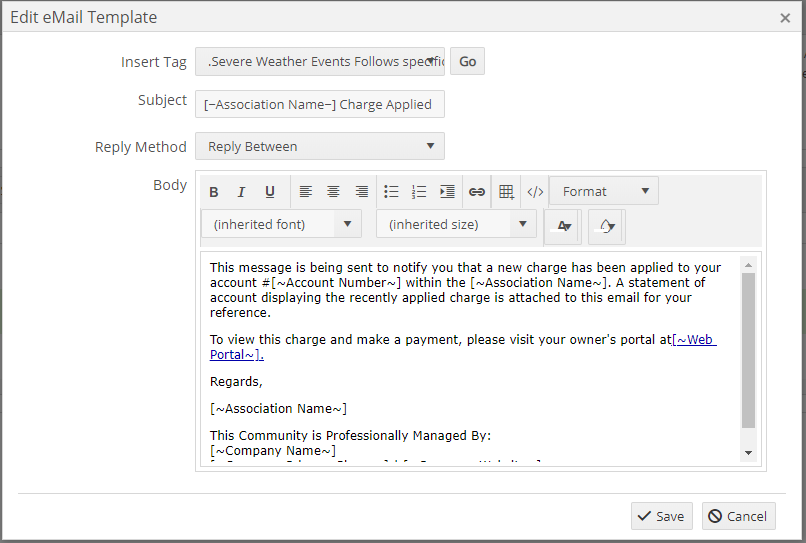The width and height of the screenshot is (806, 543).
Task: Open the Insert Tag dropdown
Action: point(320,62)
